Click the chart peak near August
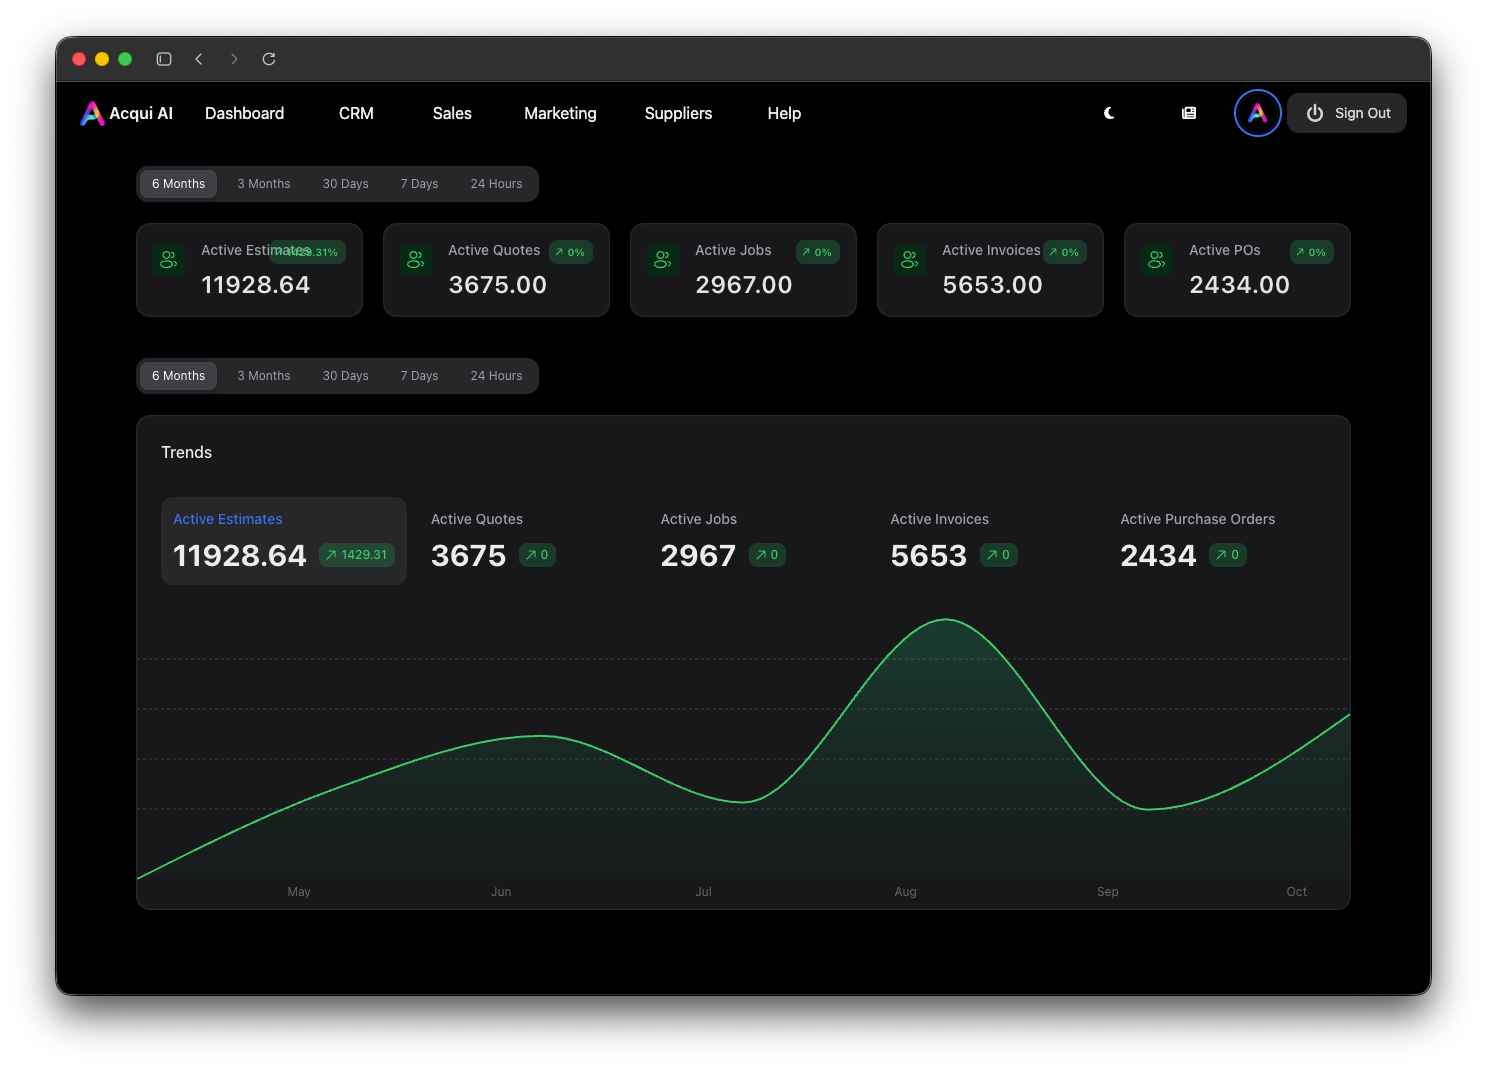 [946, 620]
